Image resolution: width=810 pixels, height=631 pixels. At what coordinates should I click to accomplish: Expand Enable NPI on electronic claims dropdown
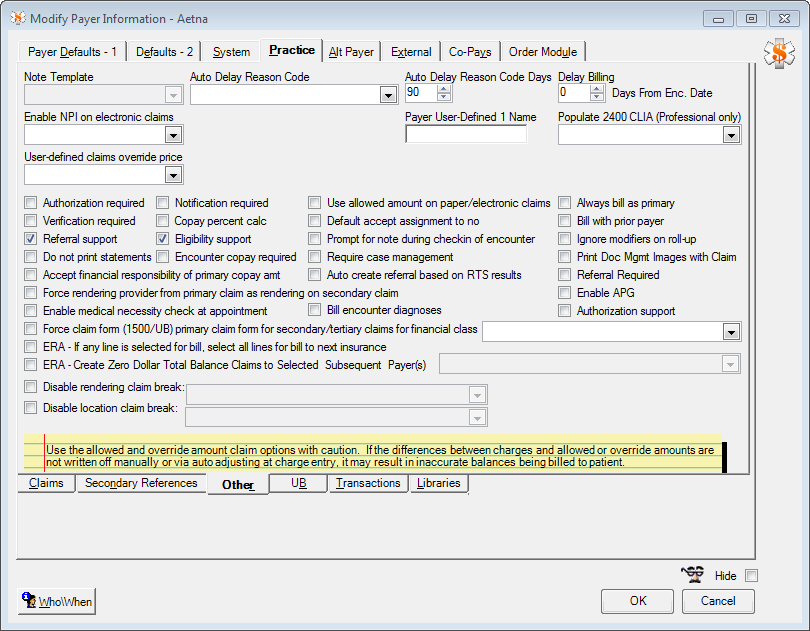pyautogui.click(x=174, y=135)
